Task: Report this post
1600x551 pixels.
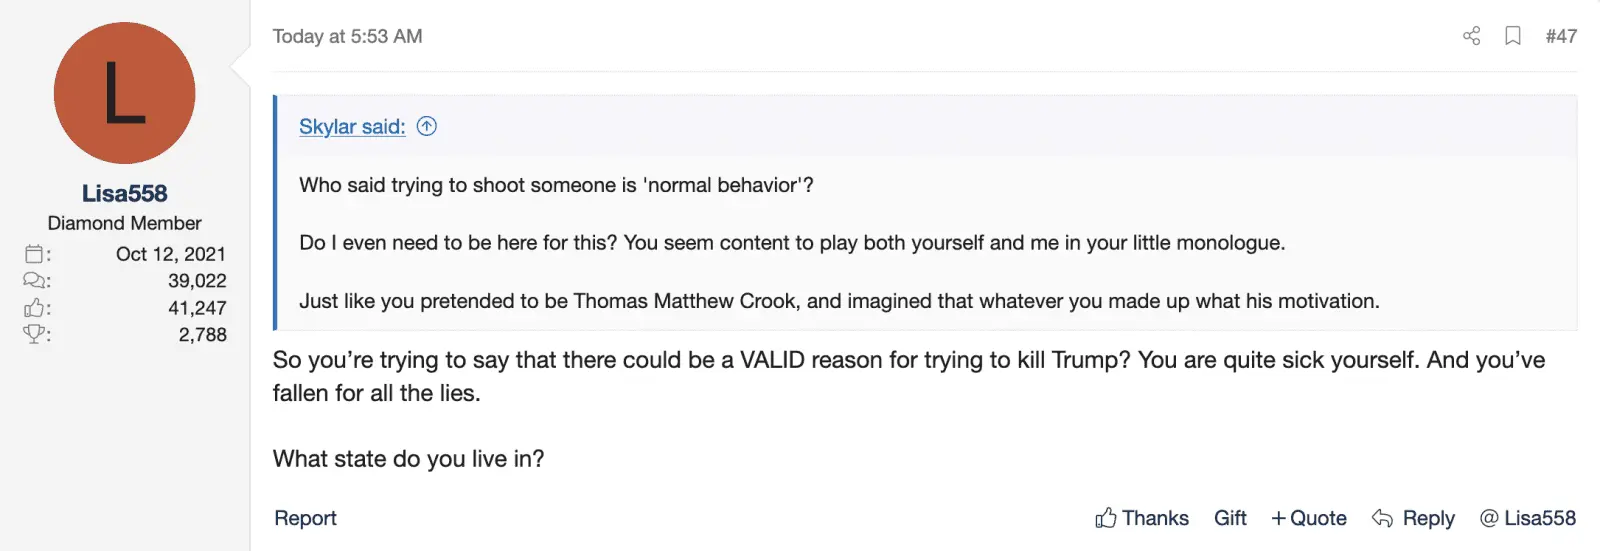Action: 305,518
